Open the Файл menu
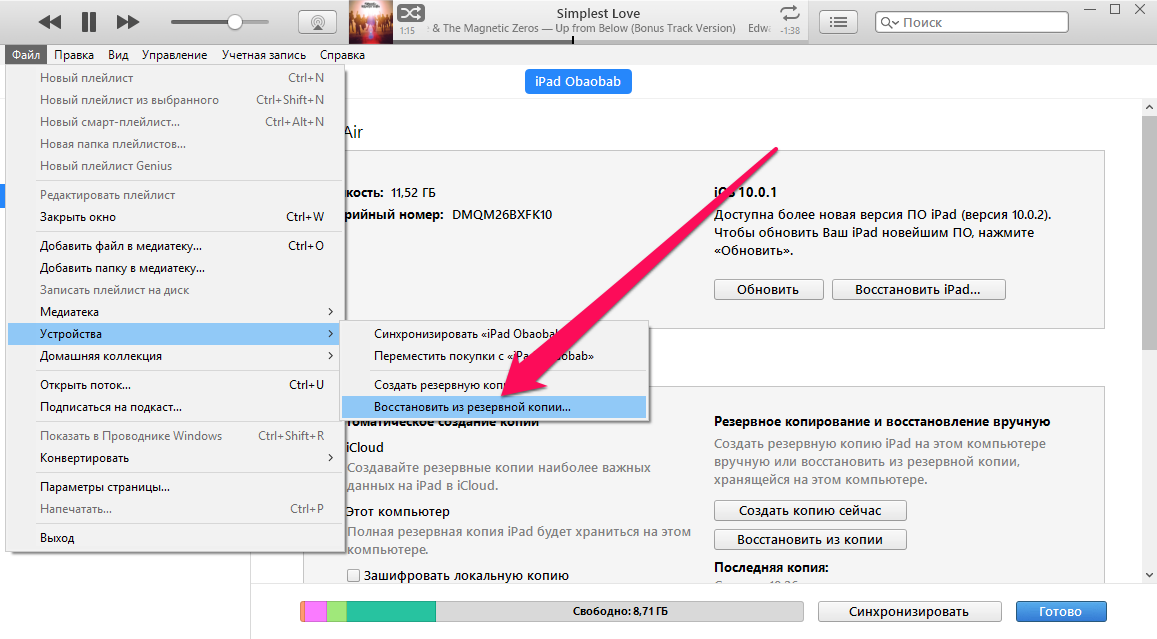Image resolution: width=1157 pixels, height=639 pixels. 26,55
